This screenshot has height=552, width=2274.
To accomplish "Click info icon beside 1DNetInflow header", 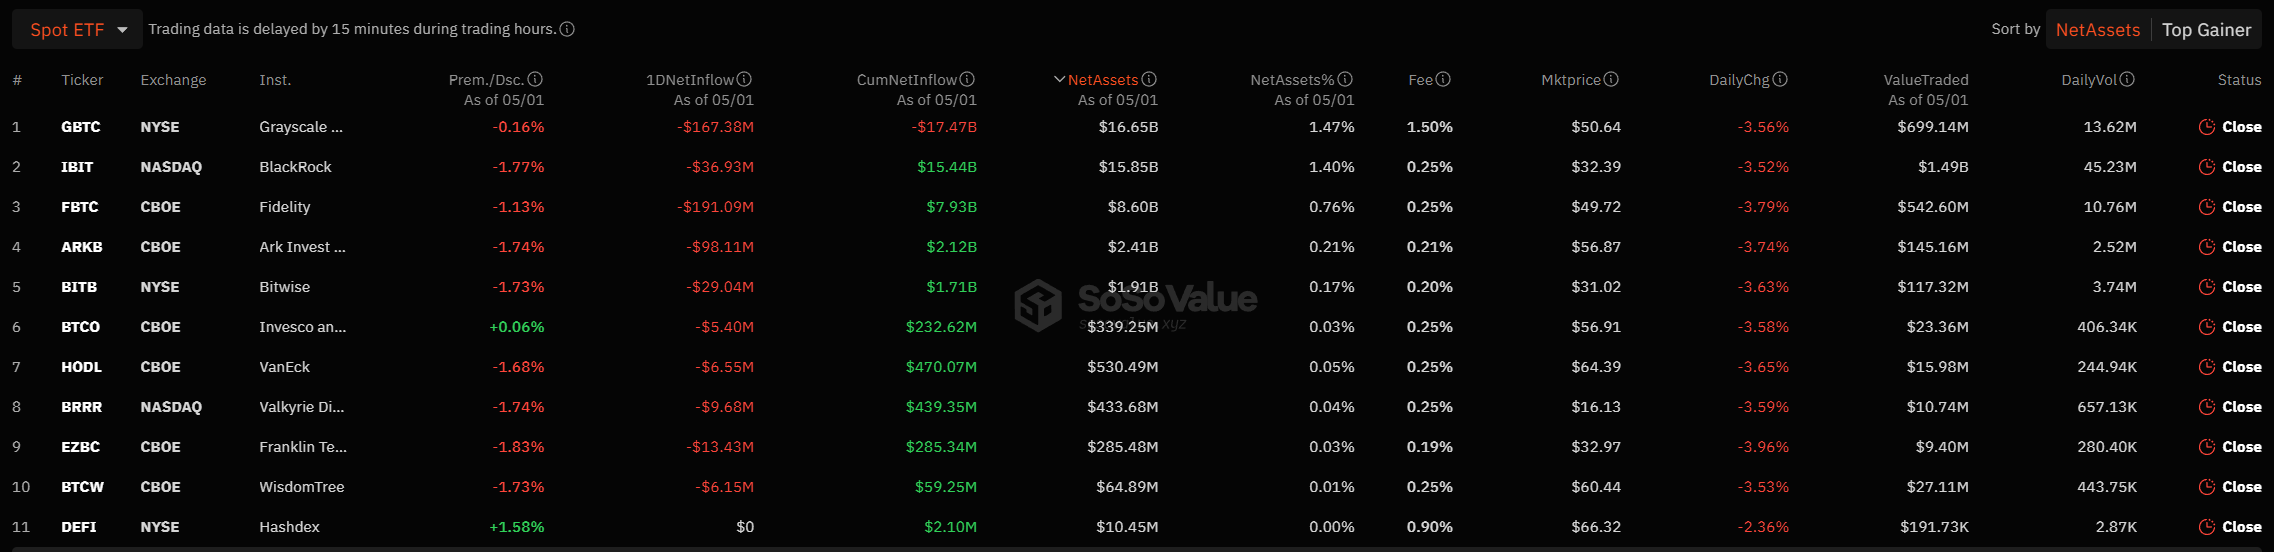I will pos(744,79).
